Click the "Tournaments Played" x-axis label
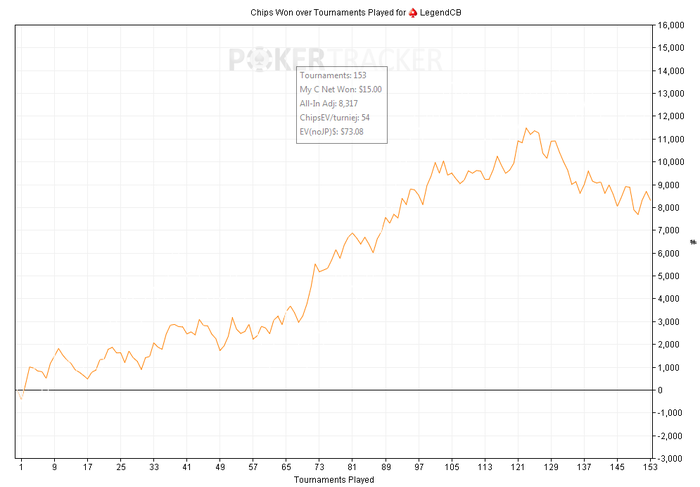The height and width of the screenshot is (487, 700). pos(334,480)
